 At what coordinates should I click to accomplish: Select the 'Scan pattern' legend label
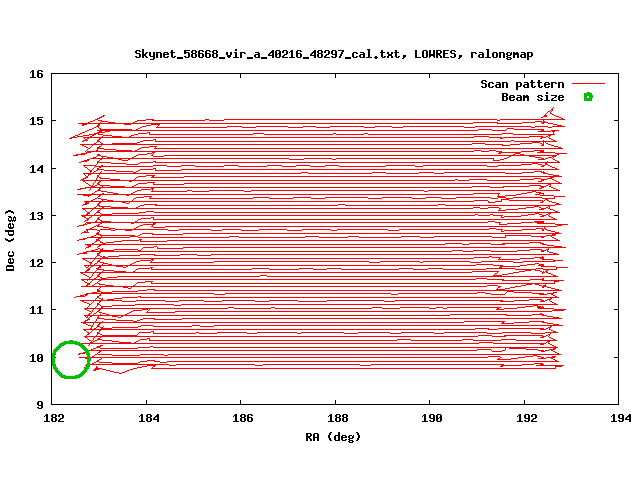(522, 84)
